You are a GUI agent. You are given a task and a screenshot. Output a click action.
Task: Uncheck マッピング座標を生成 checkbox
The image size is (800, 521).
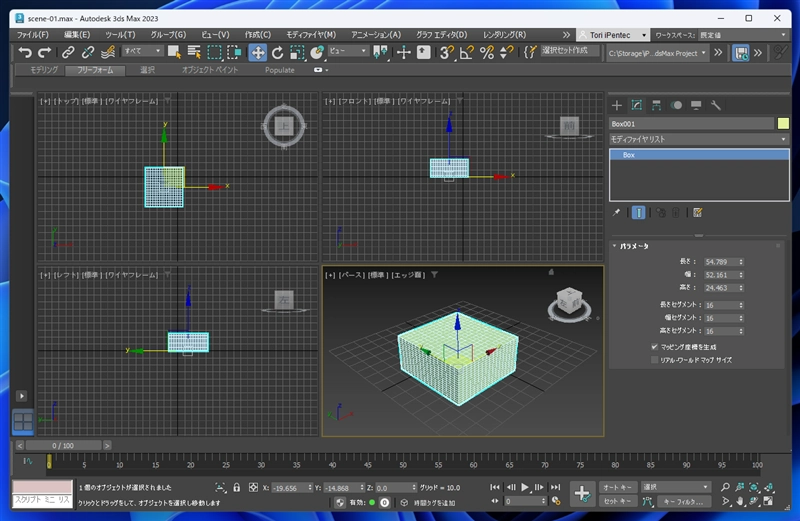[x=655, y=346]
